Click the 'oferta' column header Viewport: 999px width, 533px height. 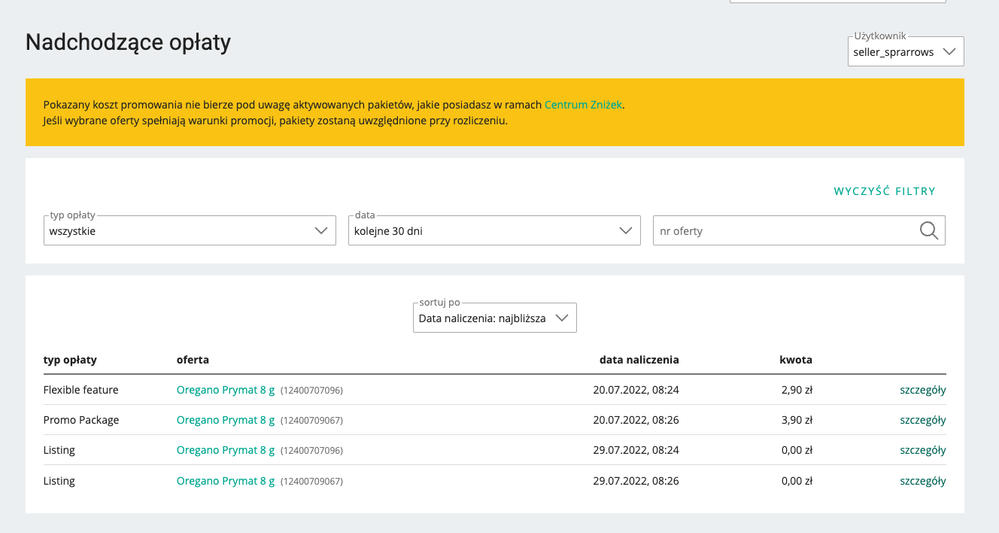(x=192, y=360)
